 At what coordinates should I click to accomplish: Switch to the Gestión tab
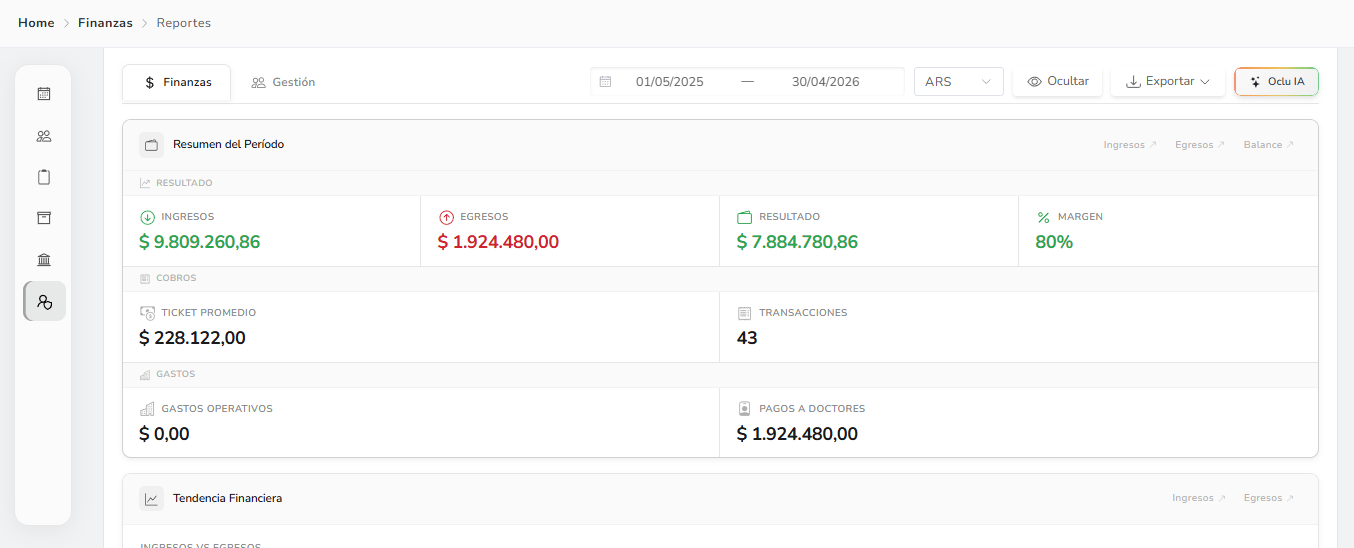point(283,83)
